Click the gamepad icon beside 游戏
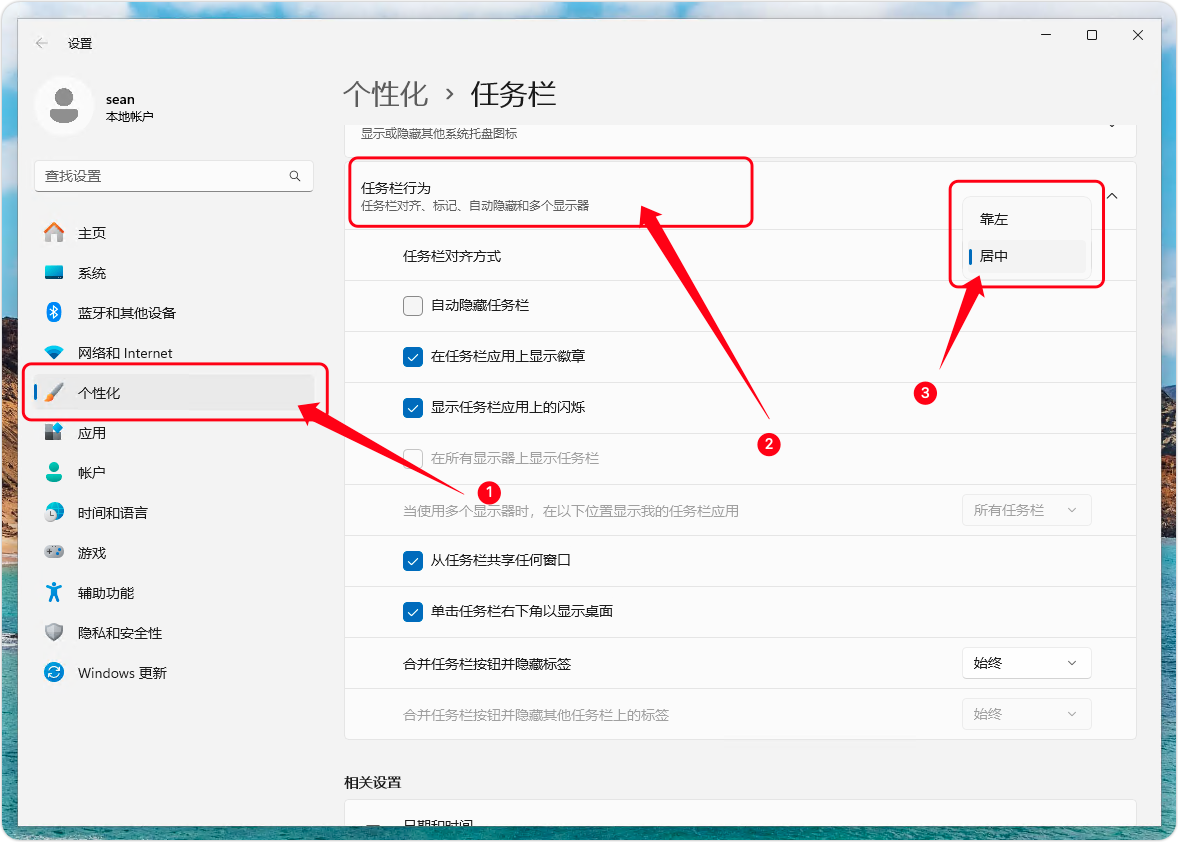The width and height of the screenshot is (1178, 842). [x=54, y=552]
